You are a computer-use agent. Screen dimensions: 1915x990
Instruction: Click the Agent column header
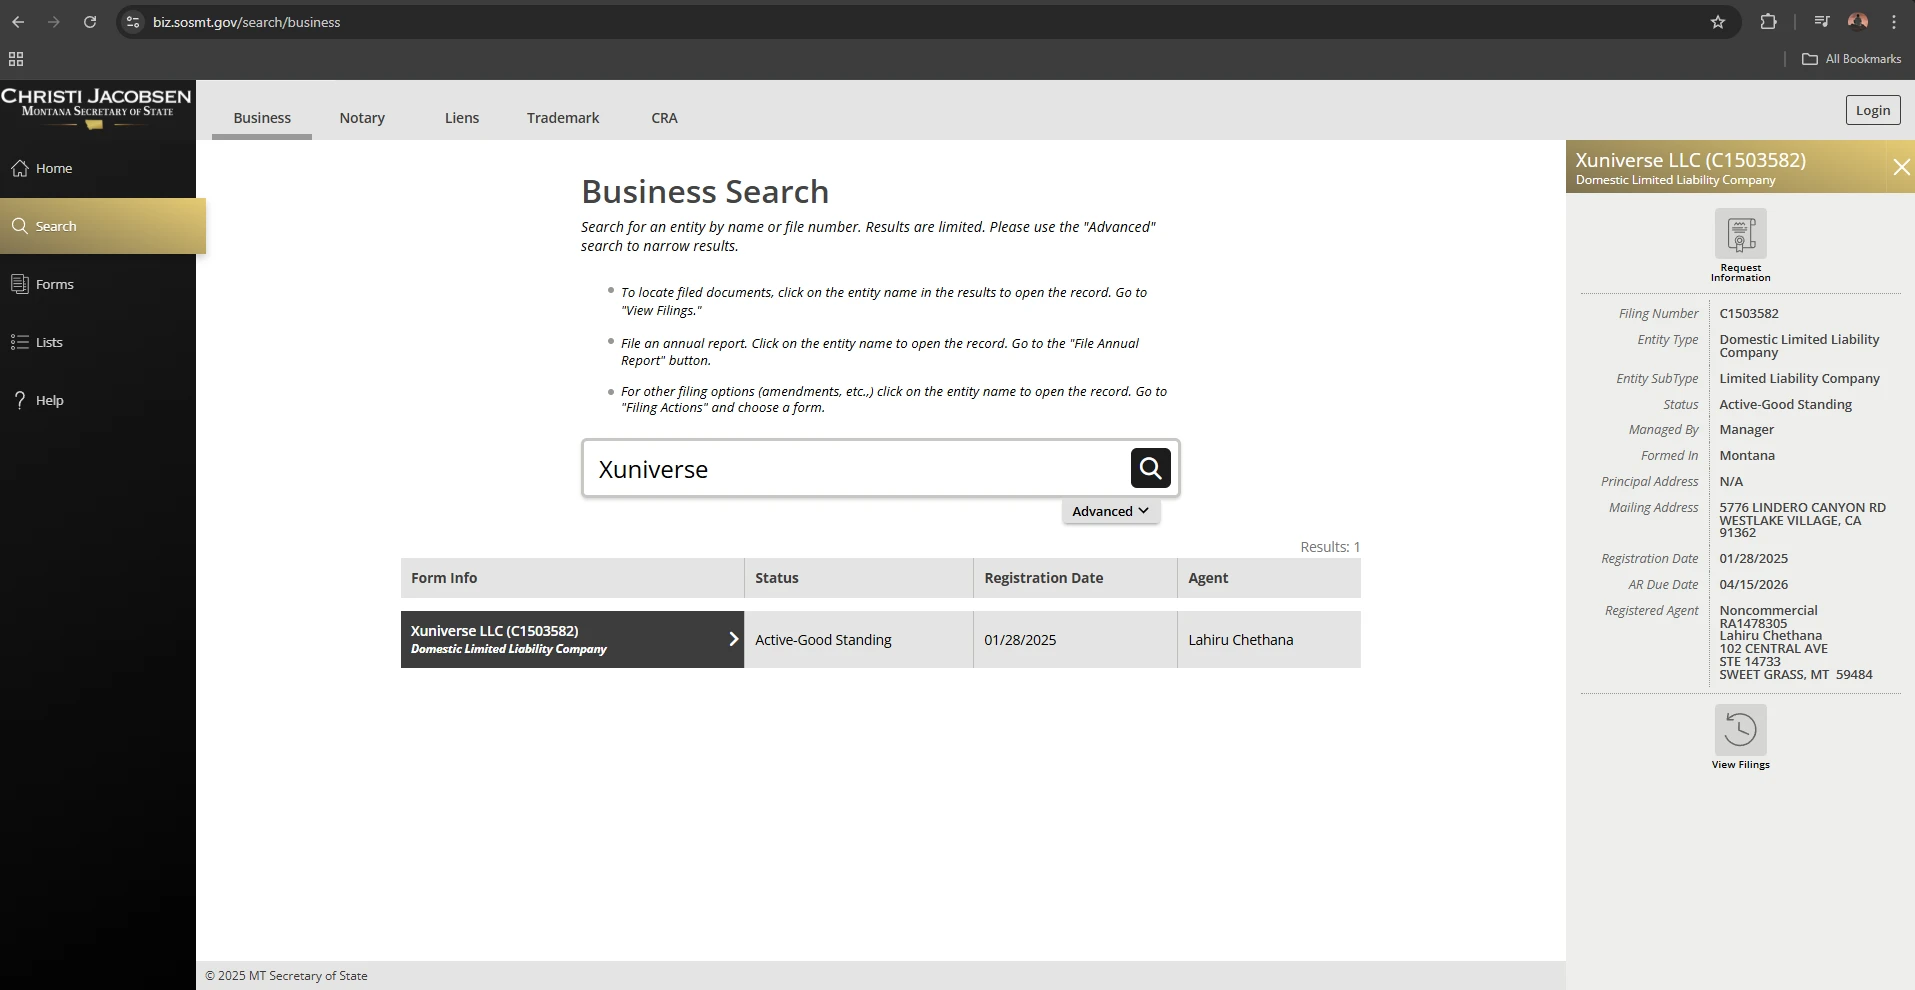point(1269,578)
